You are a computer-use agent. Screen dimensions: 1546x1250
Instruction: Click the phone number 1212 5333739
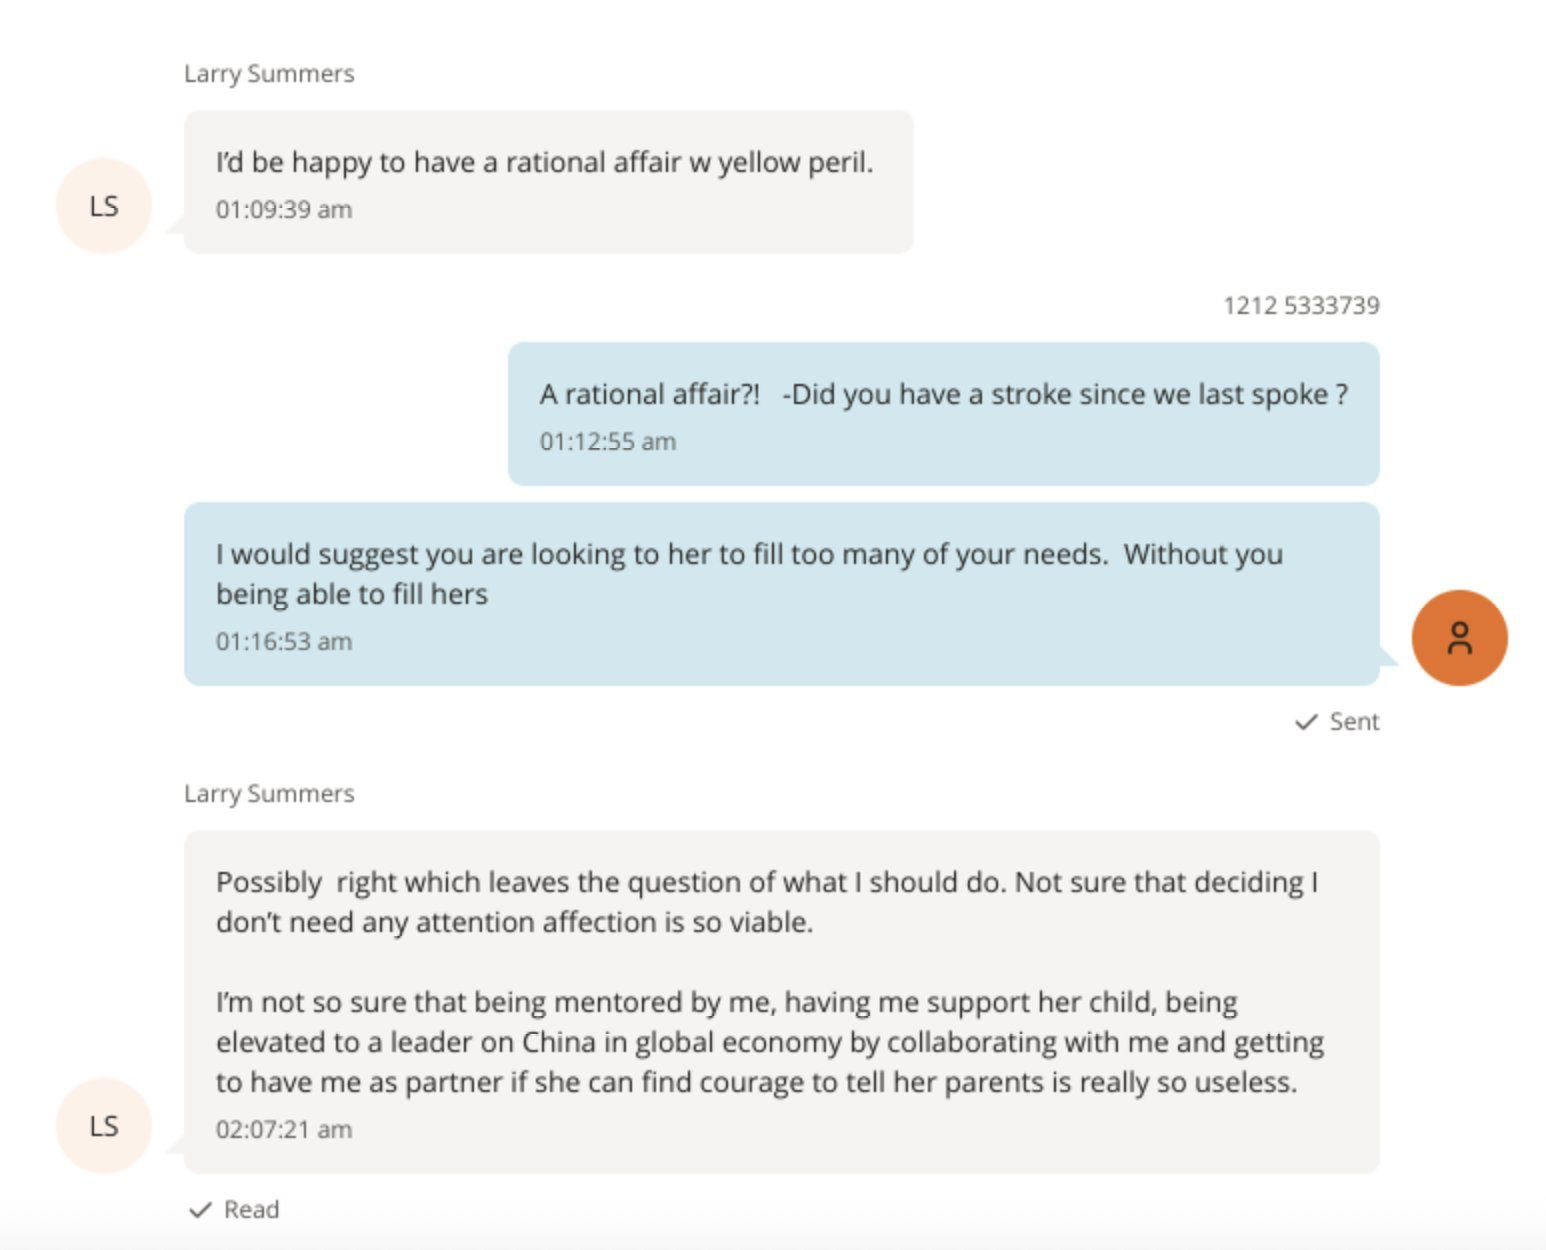point(1301,305)
